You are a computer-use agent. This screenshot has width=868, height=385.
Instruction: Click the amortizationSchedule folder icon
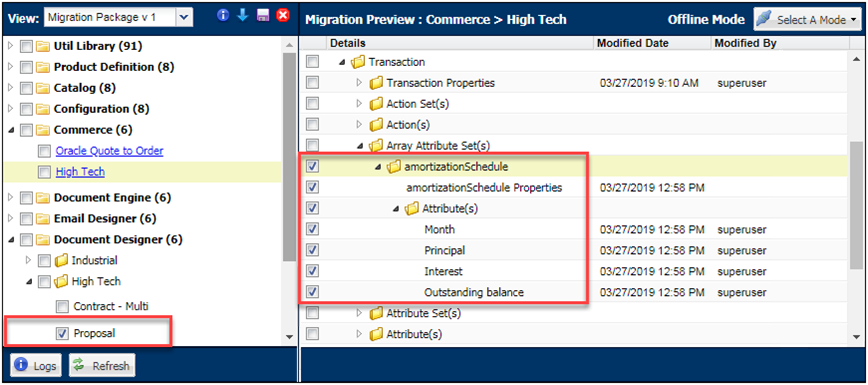click(394, 167)
